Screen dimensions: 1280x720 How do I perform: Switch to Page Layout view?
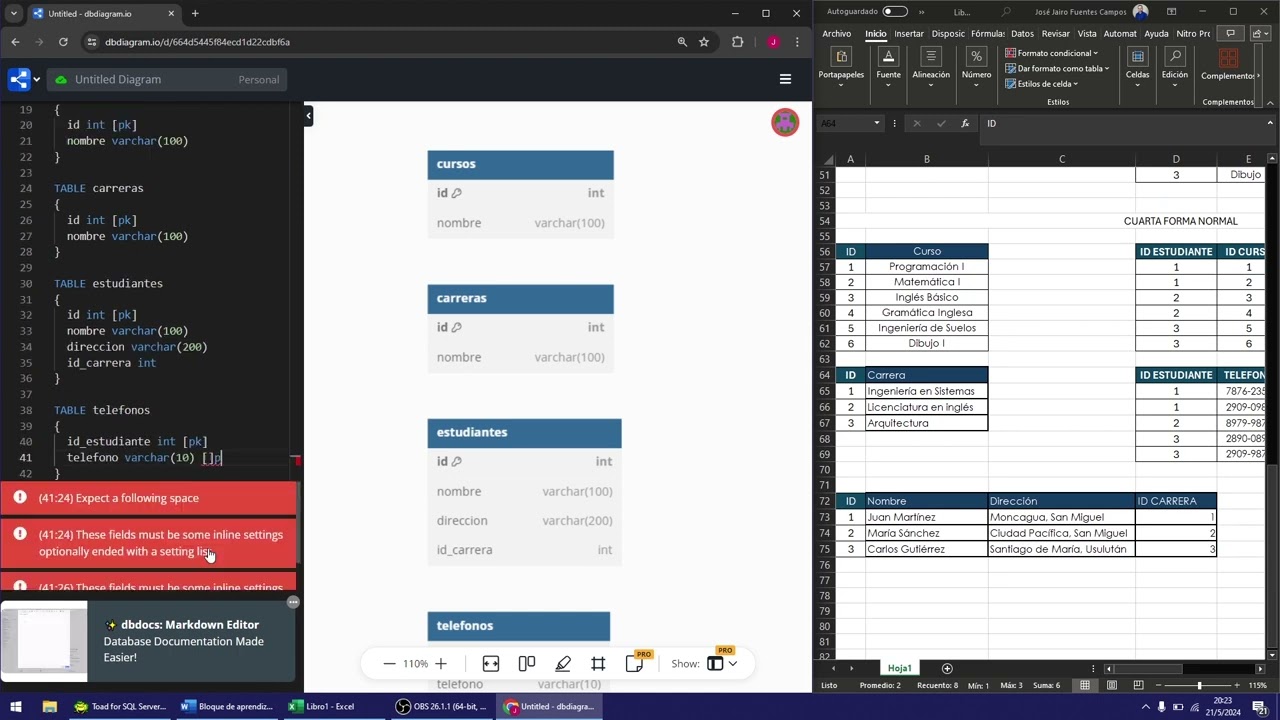click(1112, 685)
